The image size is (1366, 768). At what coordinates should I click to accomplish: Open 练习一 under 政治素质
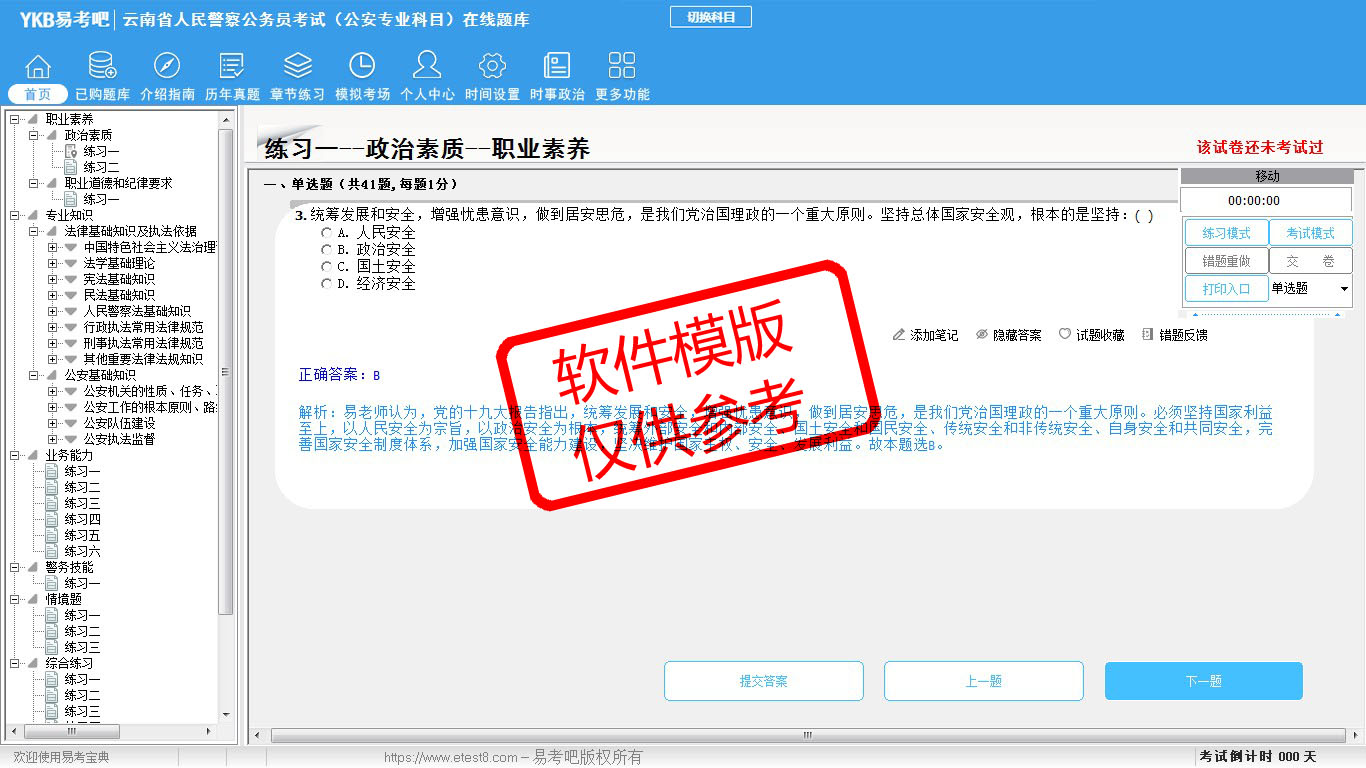[x=101, y=151]
